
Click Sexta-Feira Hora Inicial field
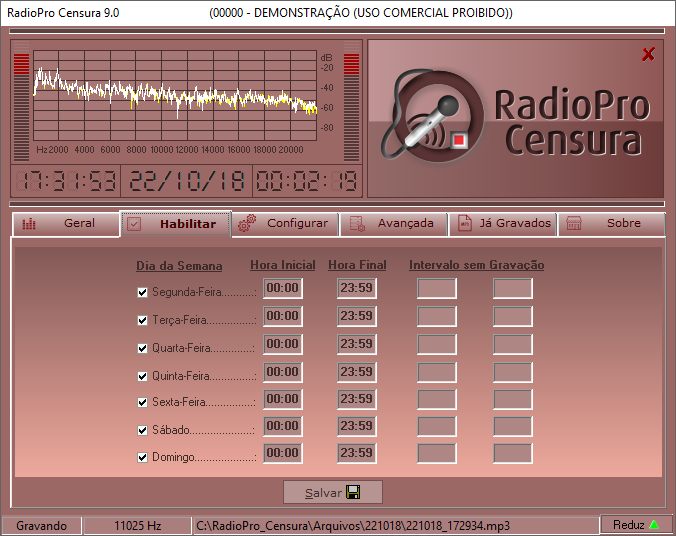click(x=283, y=399)
